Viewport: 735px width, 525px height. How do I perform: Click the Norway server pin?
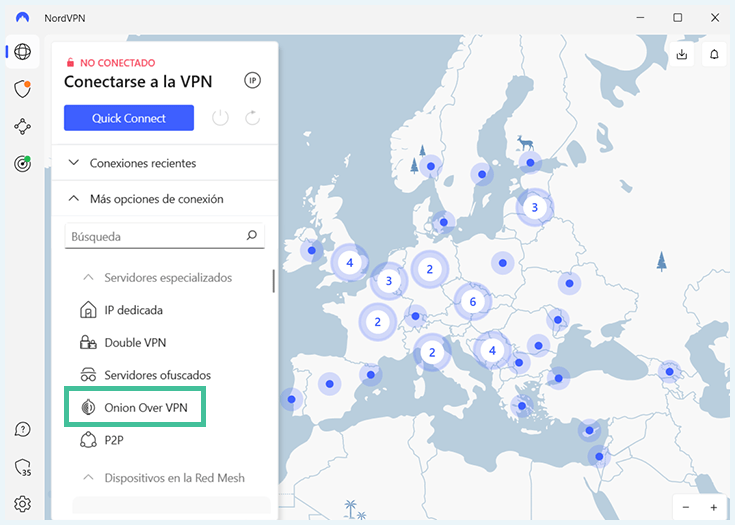(x=431, y=166)
